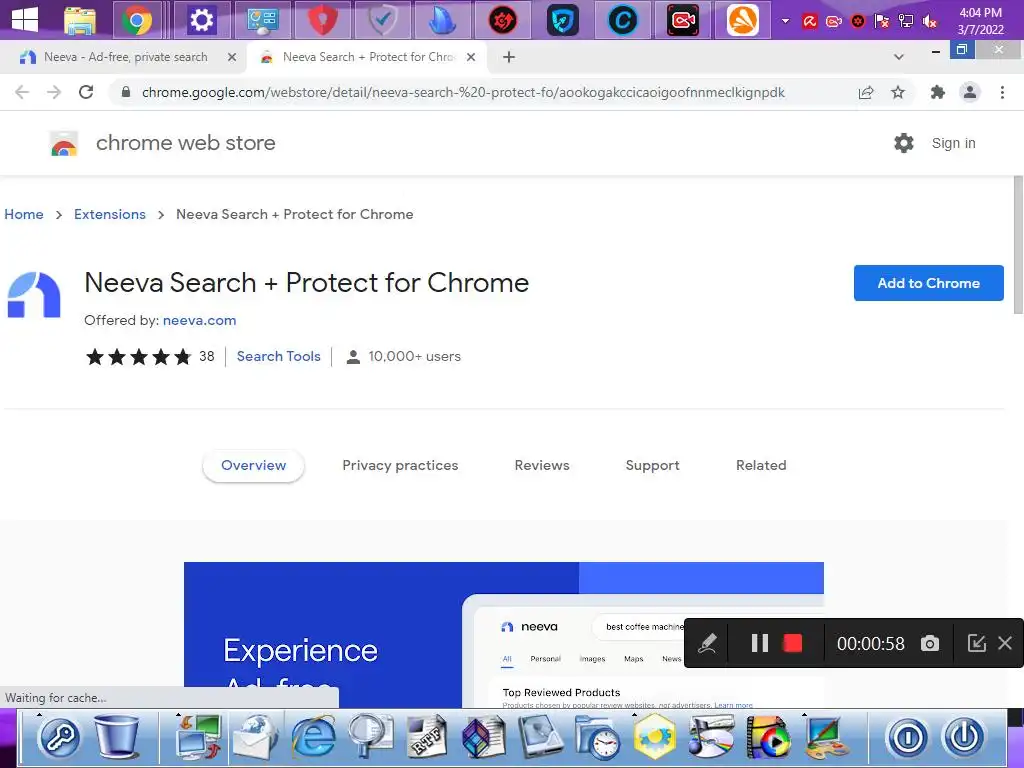
Task: Click the muted volume tray icon
Action: pyautogui.click(x=929, y=22)
